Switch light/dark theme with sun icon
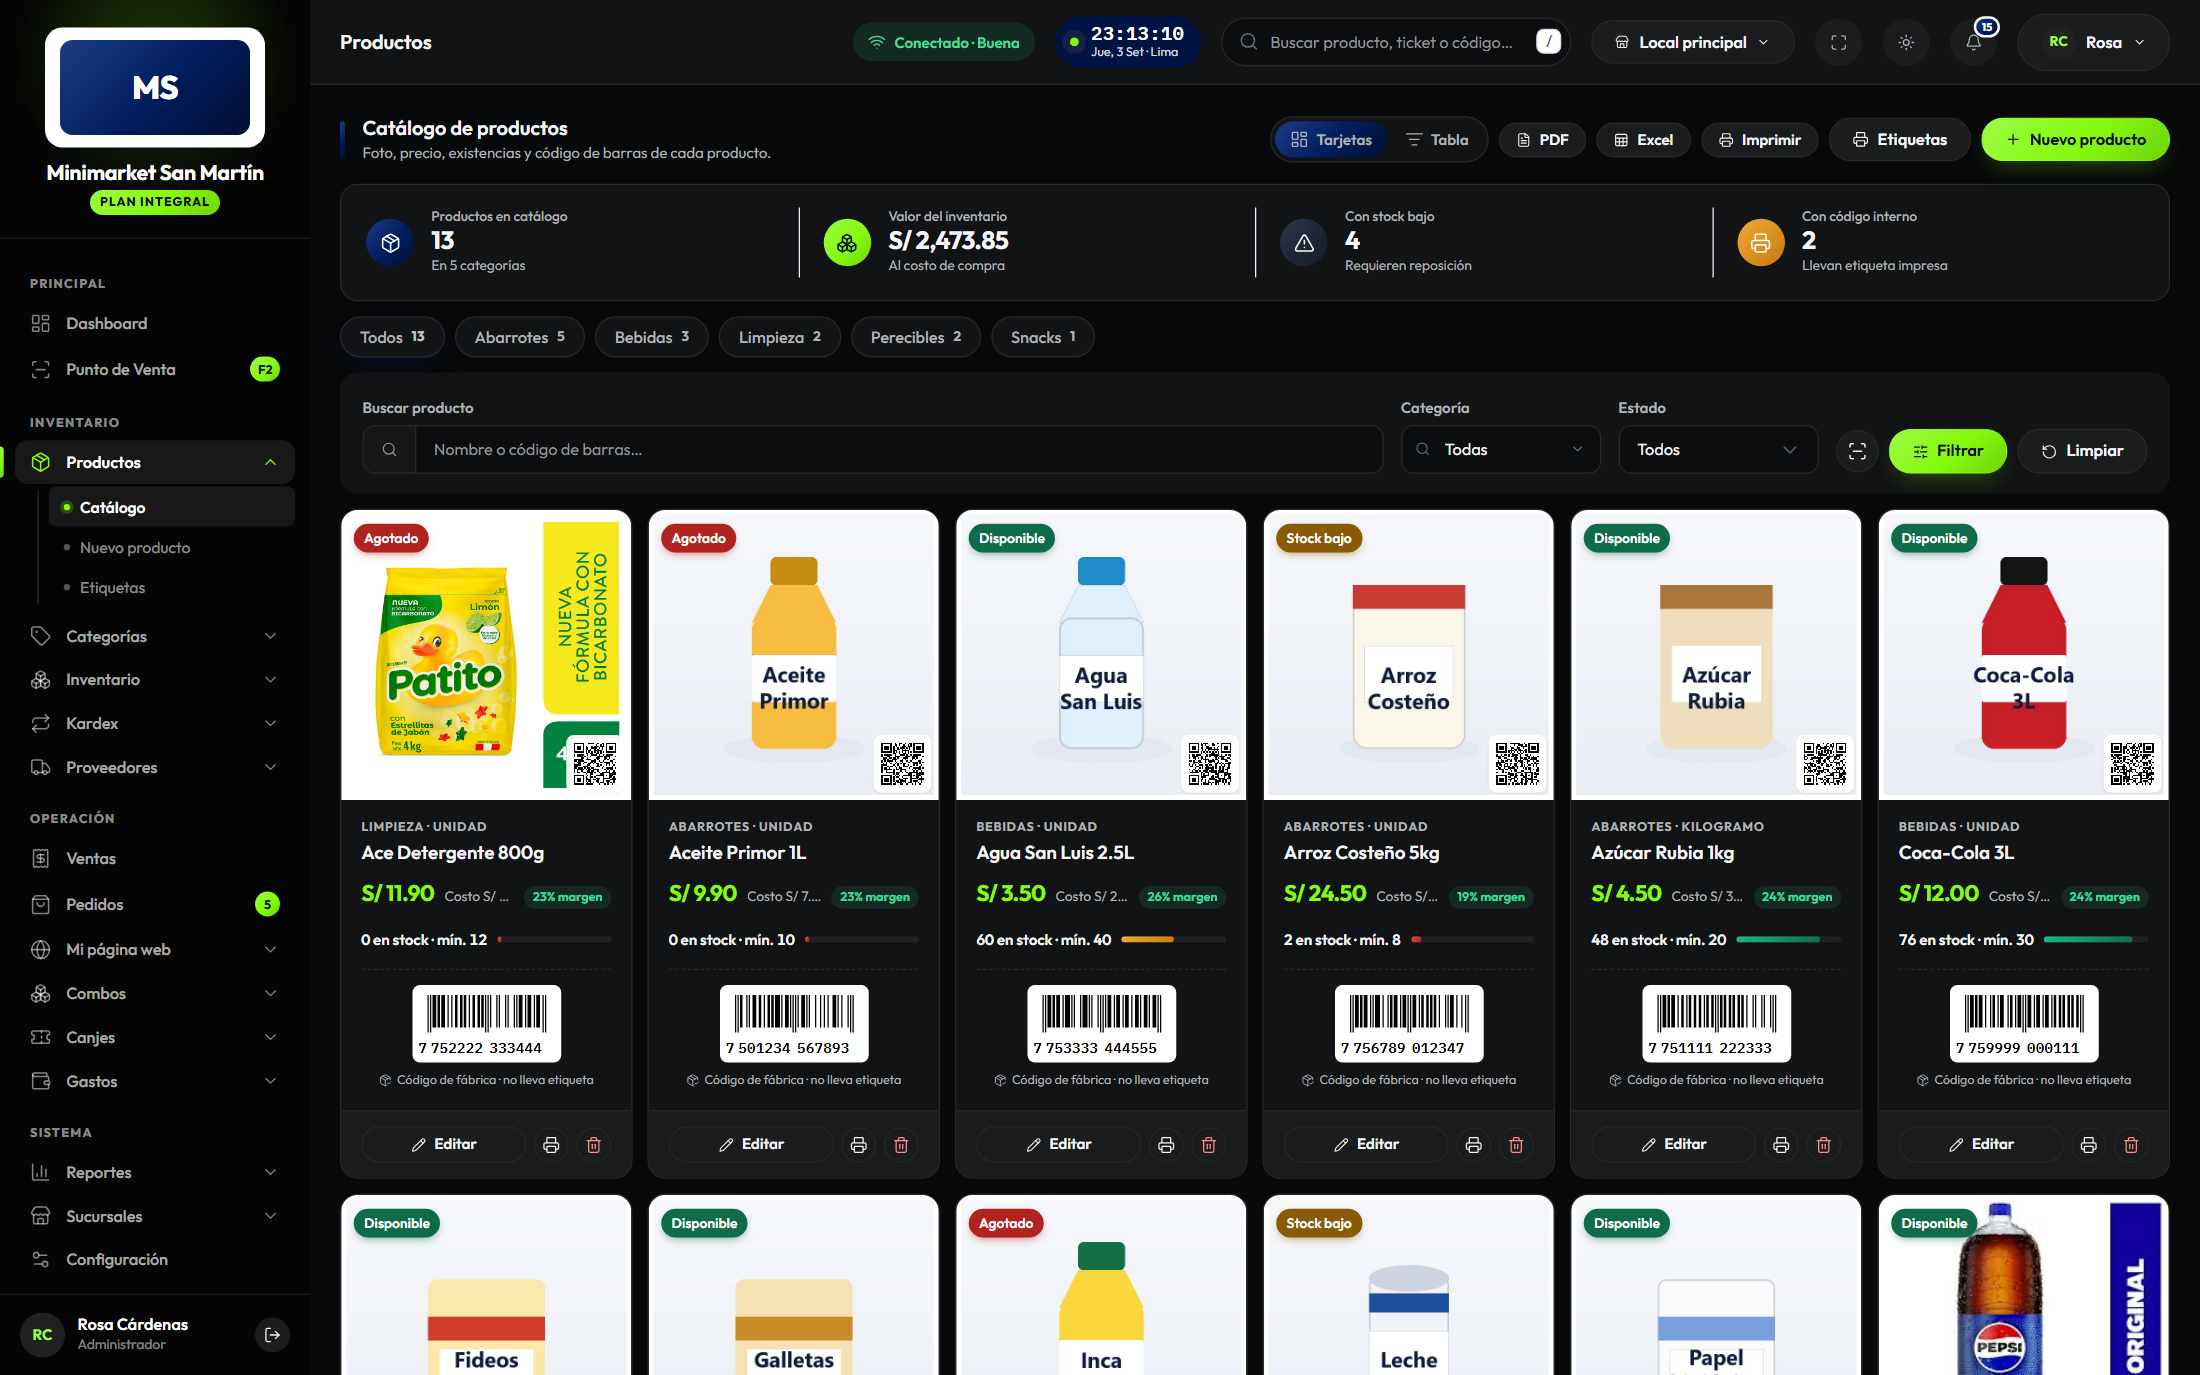The width and height of the screenshot is (2200, 1375). point(1906,42)
